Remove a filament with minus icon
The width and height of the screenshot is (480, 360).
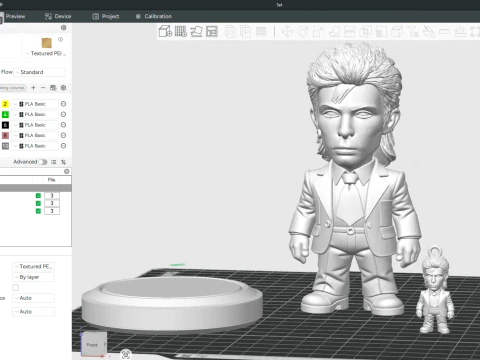tap(43, 88)
